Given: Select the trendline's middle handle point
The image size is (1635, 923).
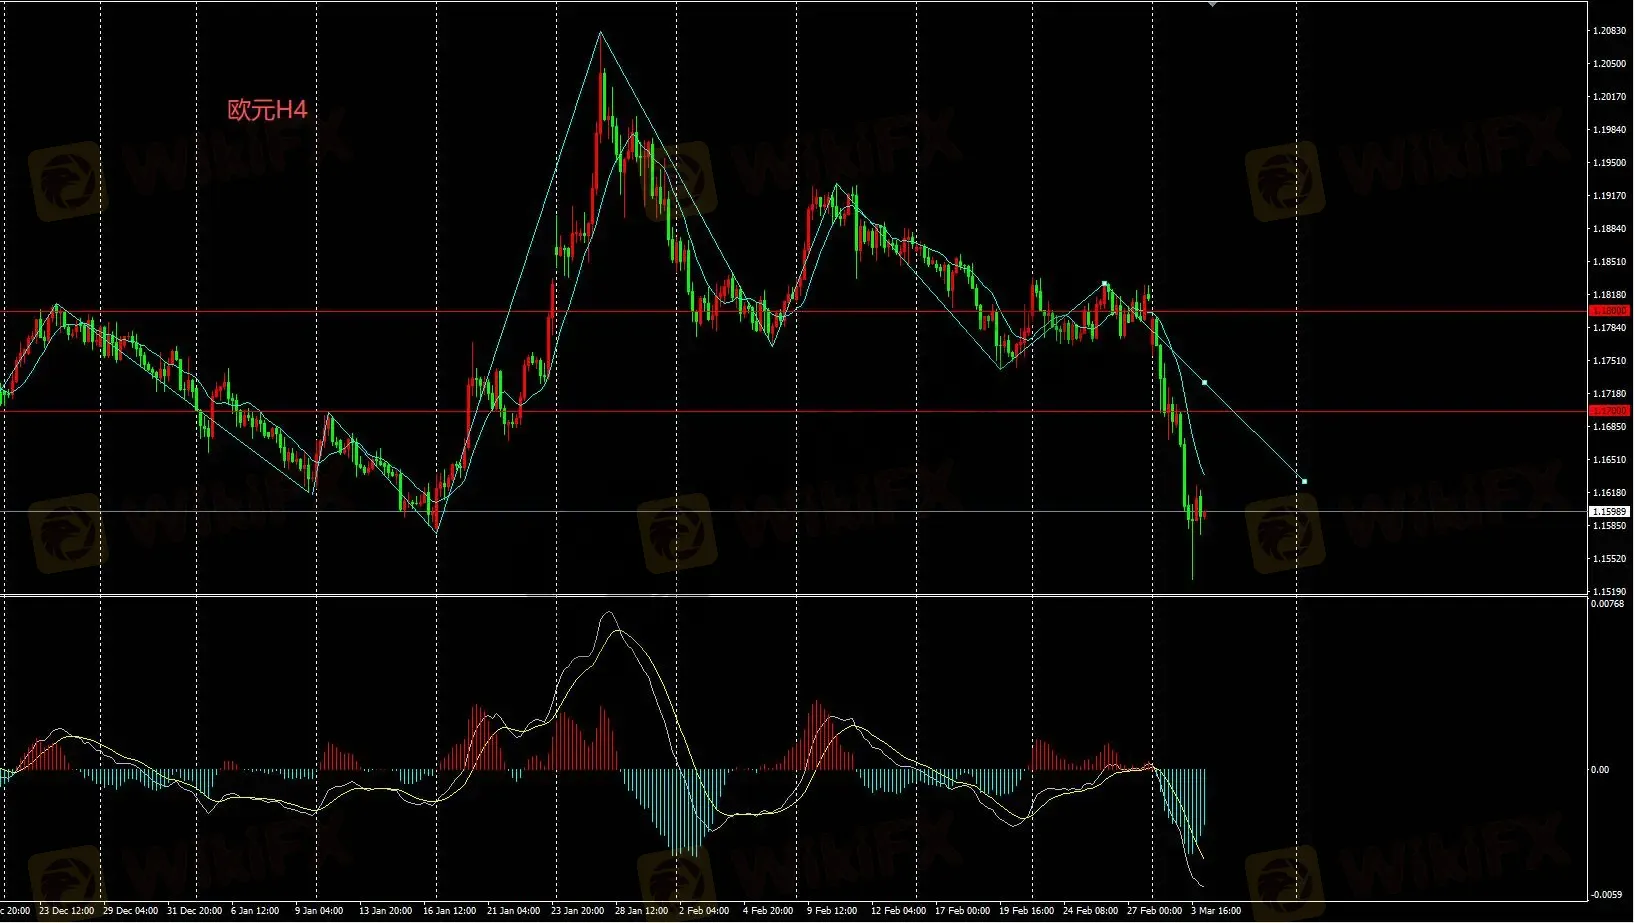Looking at the screenshot, I should (x=1204, y=383).
